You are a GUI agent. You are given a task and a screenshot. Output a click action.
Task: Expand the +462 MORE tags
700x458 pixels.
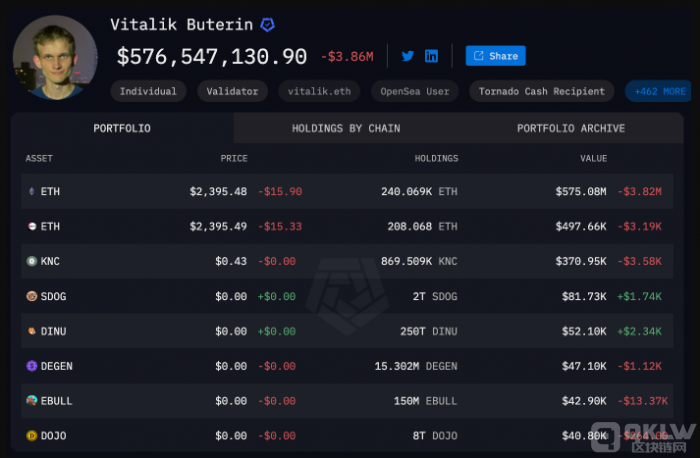[659, 91]
